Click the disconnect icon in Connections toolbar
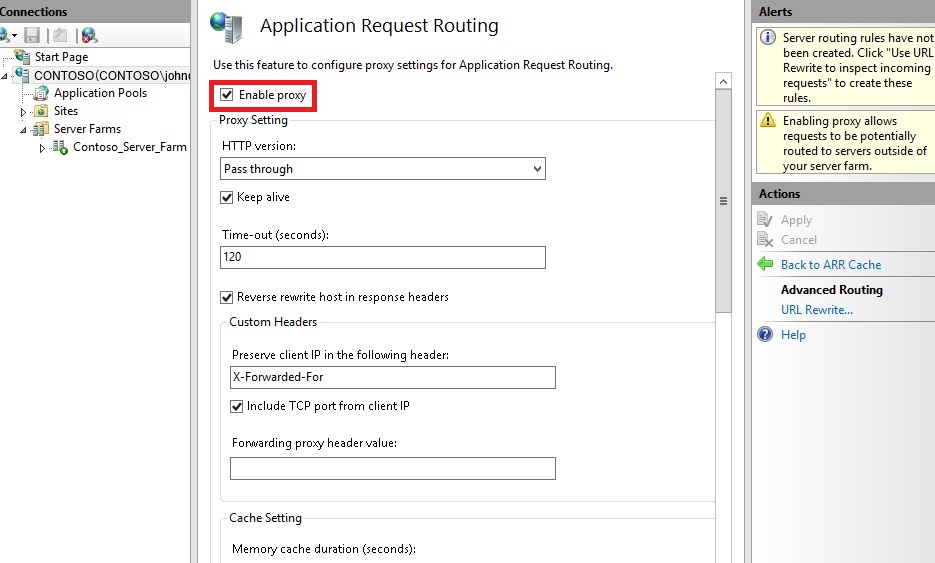The image size is (935, 563). pos(89,36)
